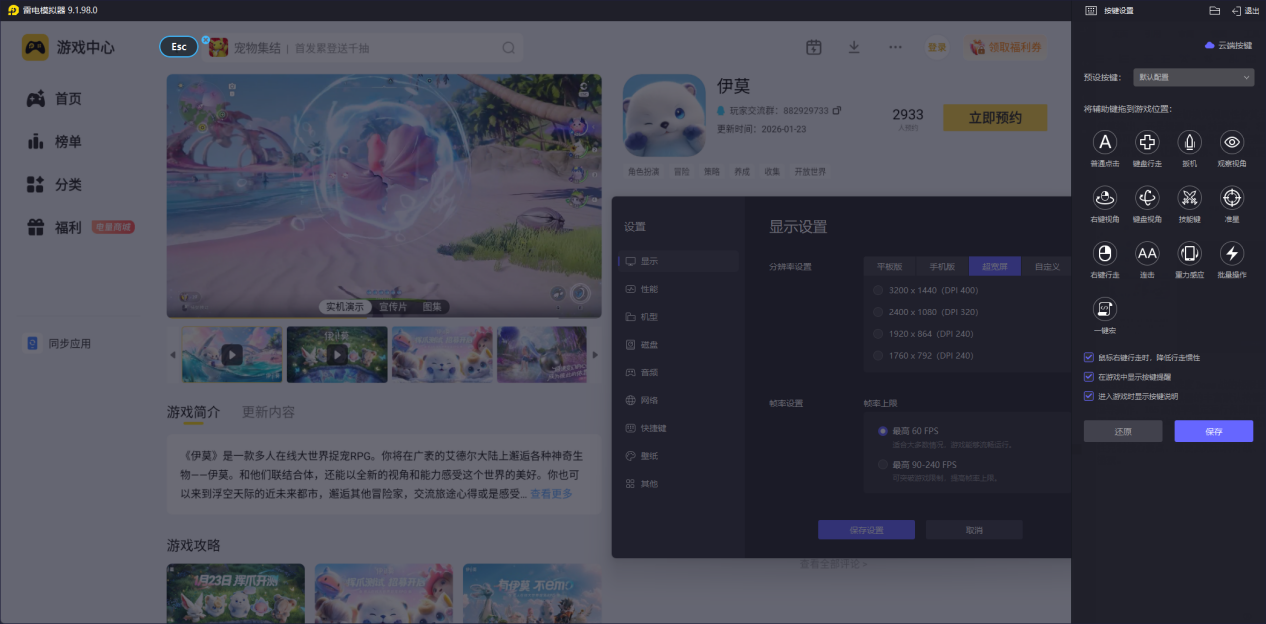Select the 键盘行走 D-pad key tool

1147,142
